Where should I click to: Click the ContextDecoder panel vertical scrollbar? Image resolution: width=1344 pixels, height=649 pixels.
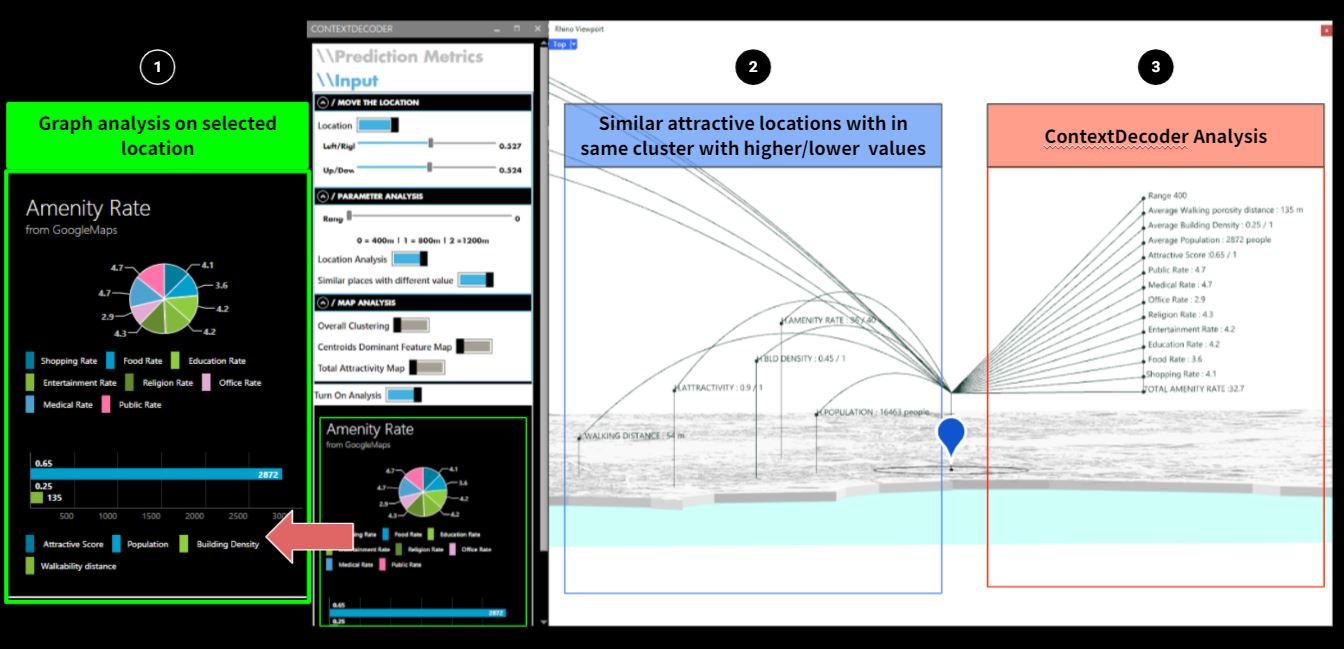(543, 300)
